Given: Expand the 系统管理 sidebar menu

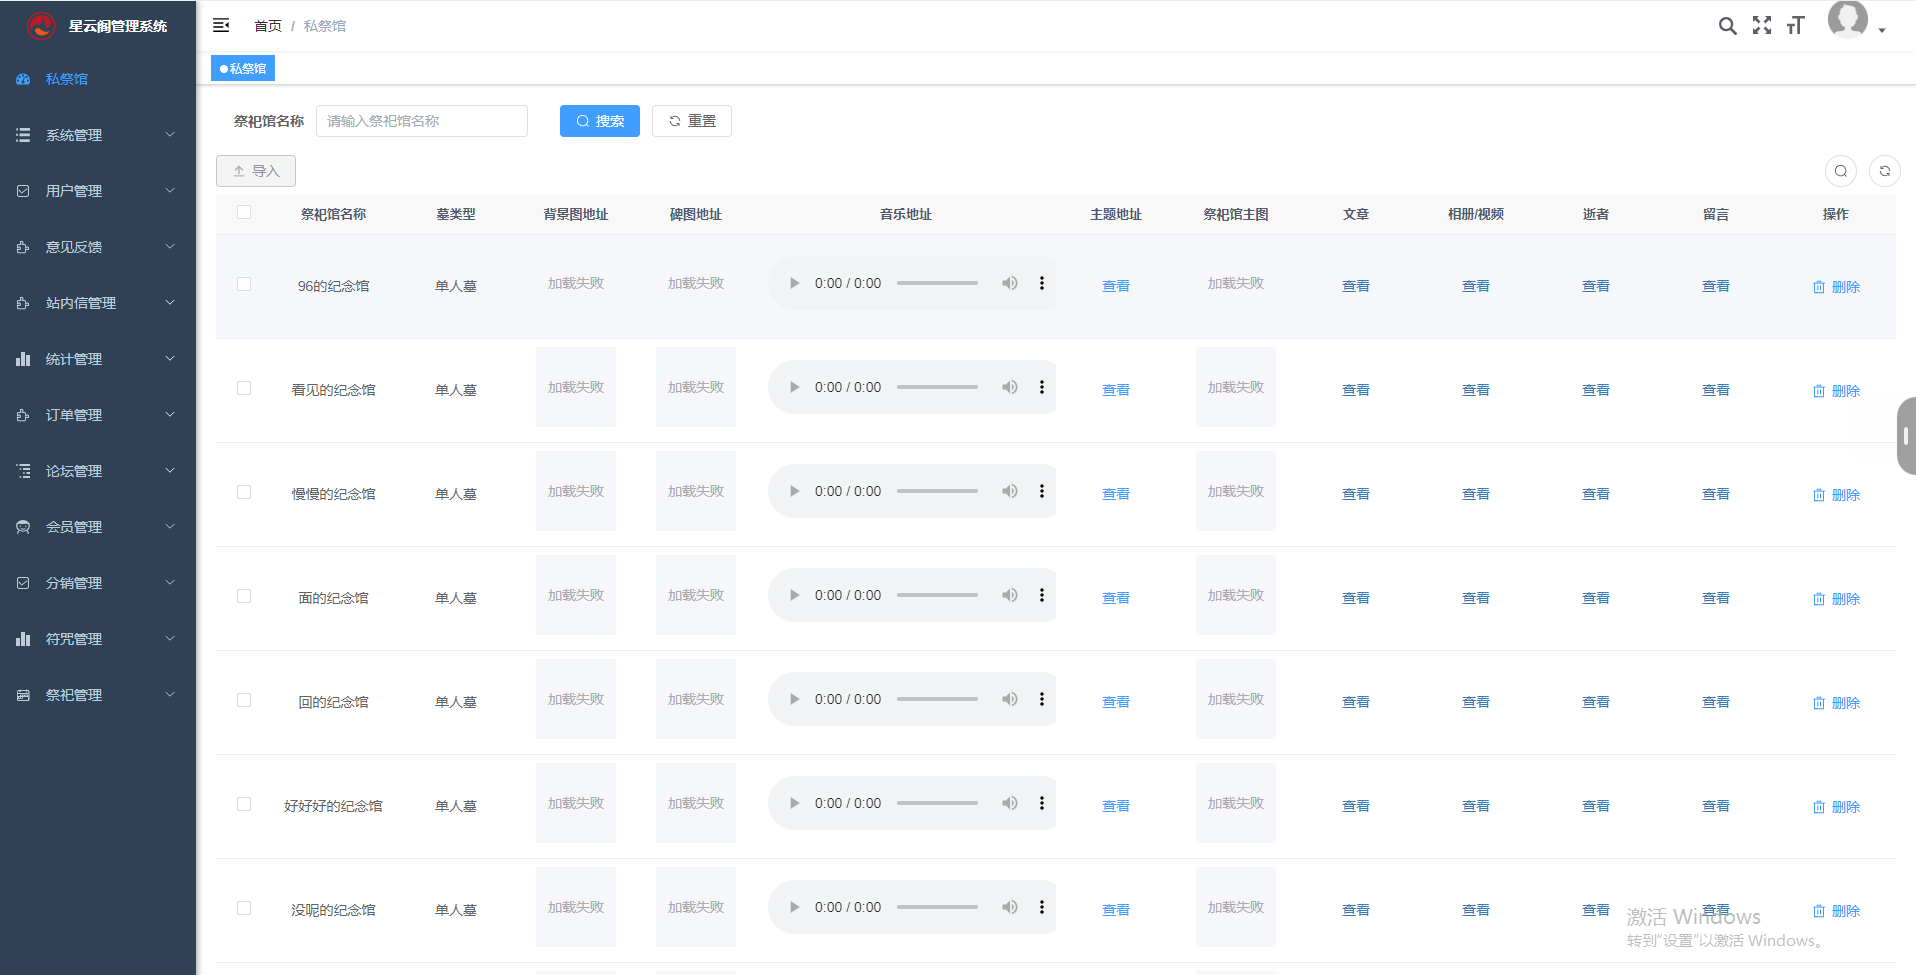Looking at the screenshot, I should pos(98,135).
